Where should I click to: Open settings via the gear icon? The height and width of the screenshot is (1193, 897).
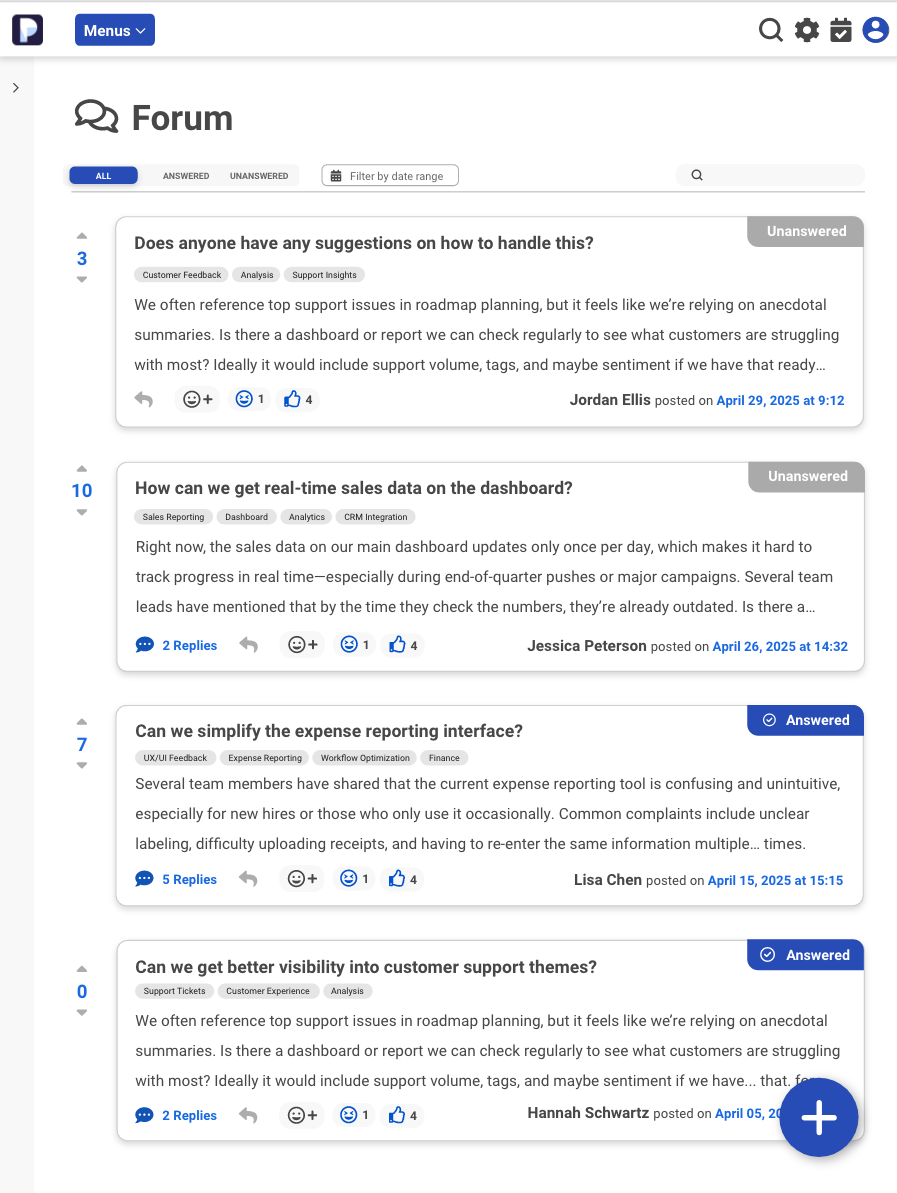click(806, 30)
